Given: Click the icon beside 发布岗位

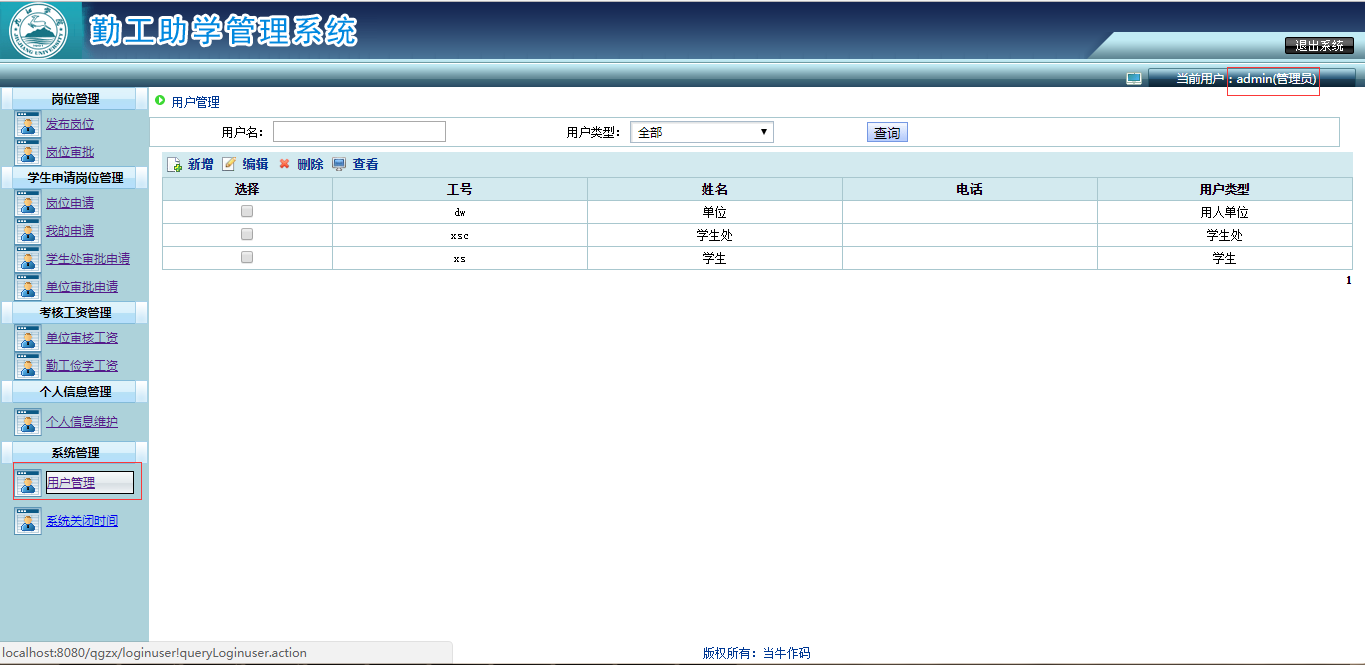Looking at the screenshot, I should click(x=28, y=124).
